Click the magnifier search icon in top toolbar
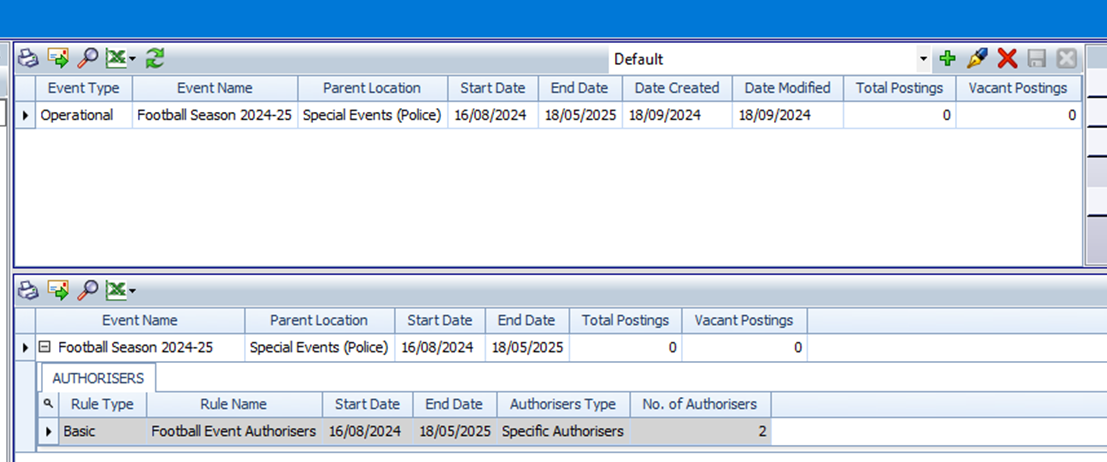The height and width of the screenshot is (462, 1107). tap(88, 59)
